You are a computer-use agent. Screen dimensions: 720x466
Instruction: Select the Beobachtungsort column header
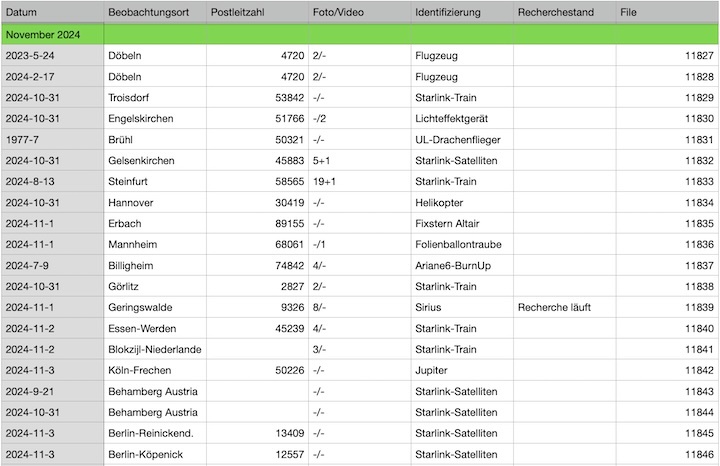click(x=150, y=12)
